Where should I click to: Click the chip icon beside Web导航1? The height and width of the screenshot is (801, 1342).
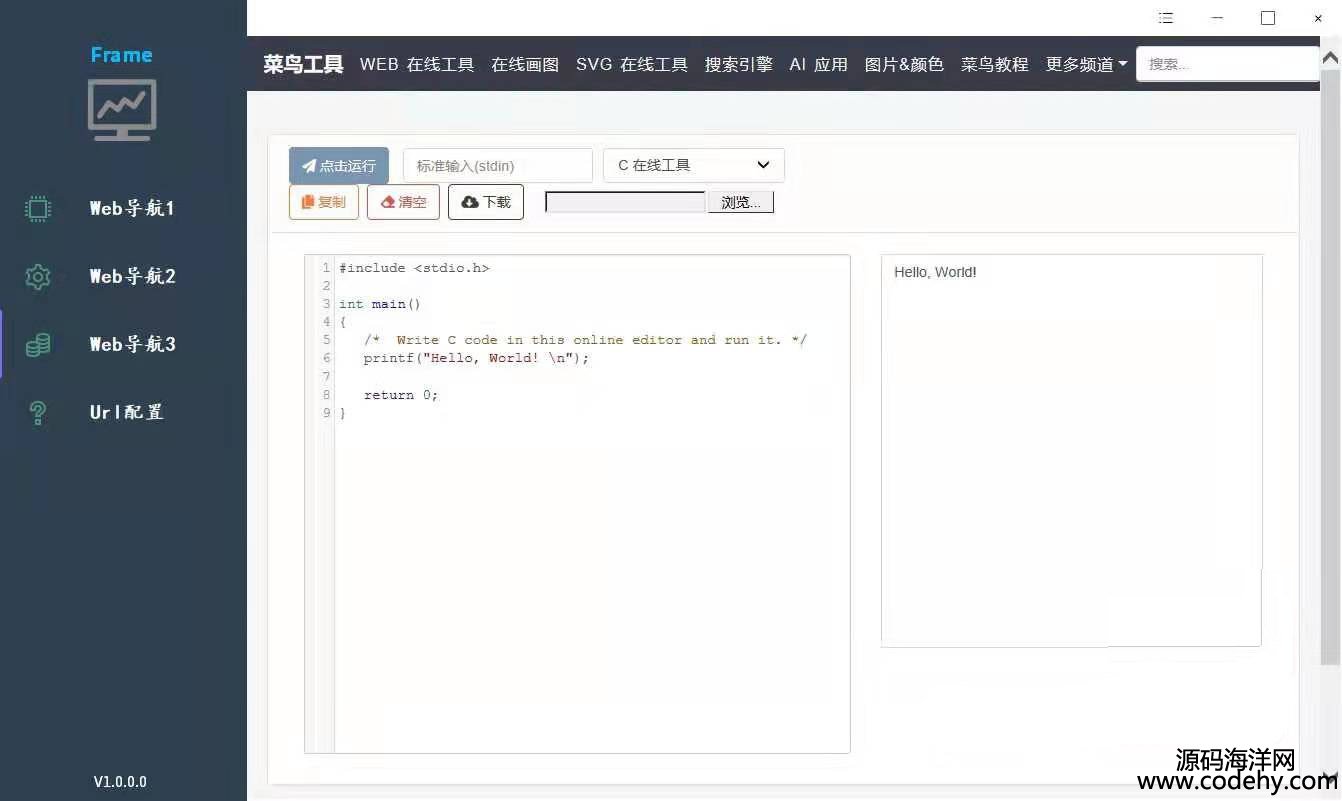[x=38, y=208]
